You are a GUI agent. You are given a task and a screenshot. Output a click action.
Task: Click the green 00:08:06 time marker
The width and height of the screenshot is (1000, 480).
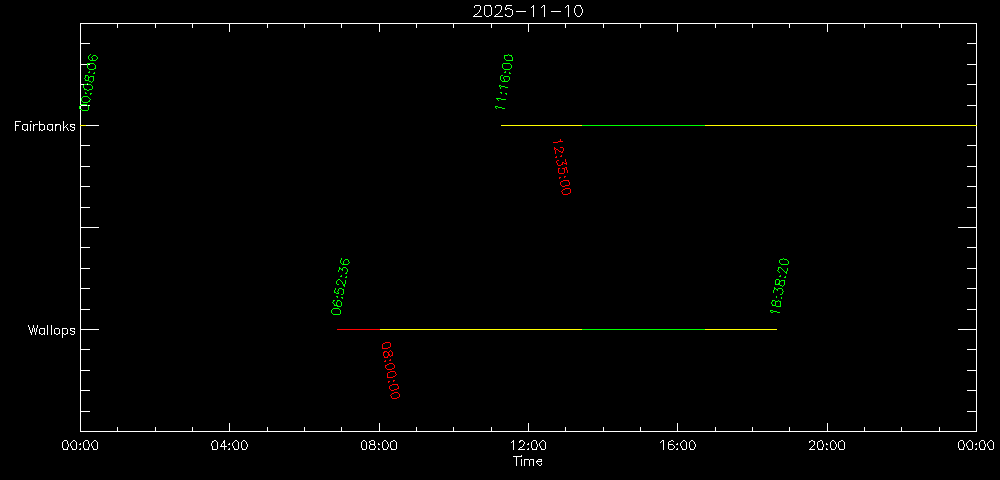pos(90,82)
